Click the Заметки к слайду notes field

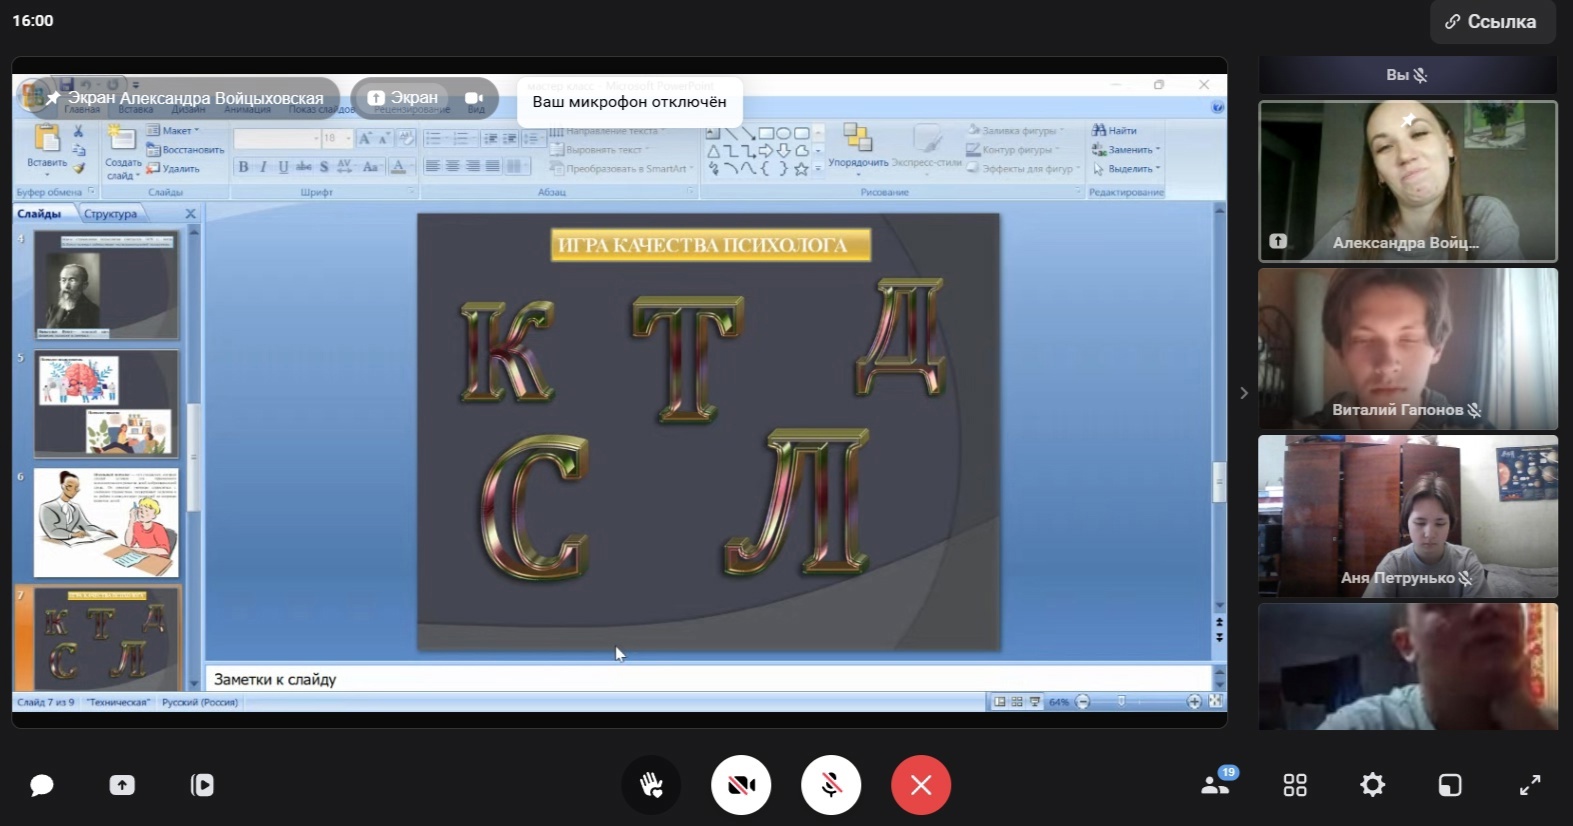click(708, 679)
